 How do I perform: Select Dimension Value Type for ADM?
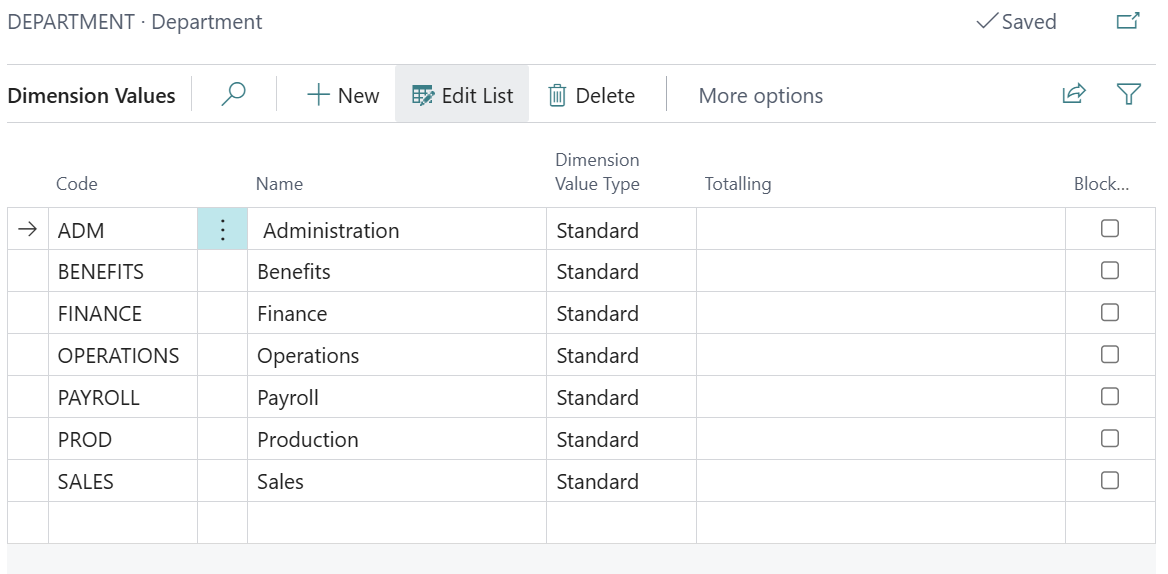click(621, 229)
